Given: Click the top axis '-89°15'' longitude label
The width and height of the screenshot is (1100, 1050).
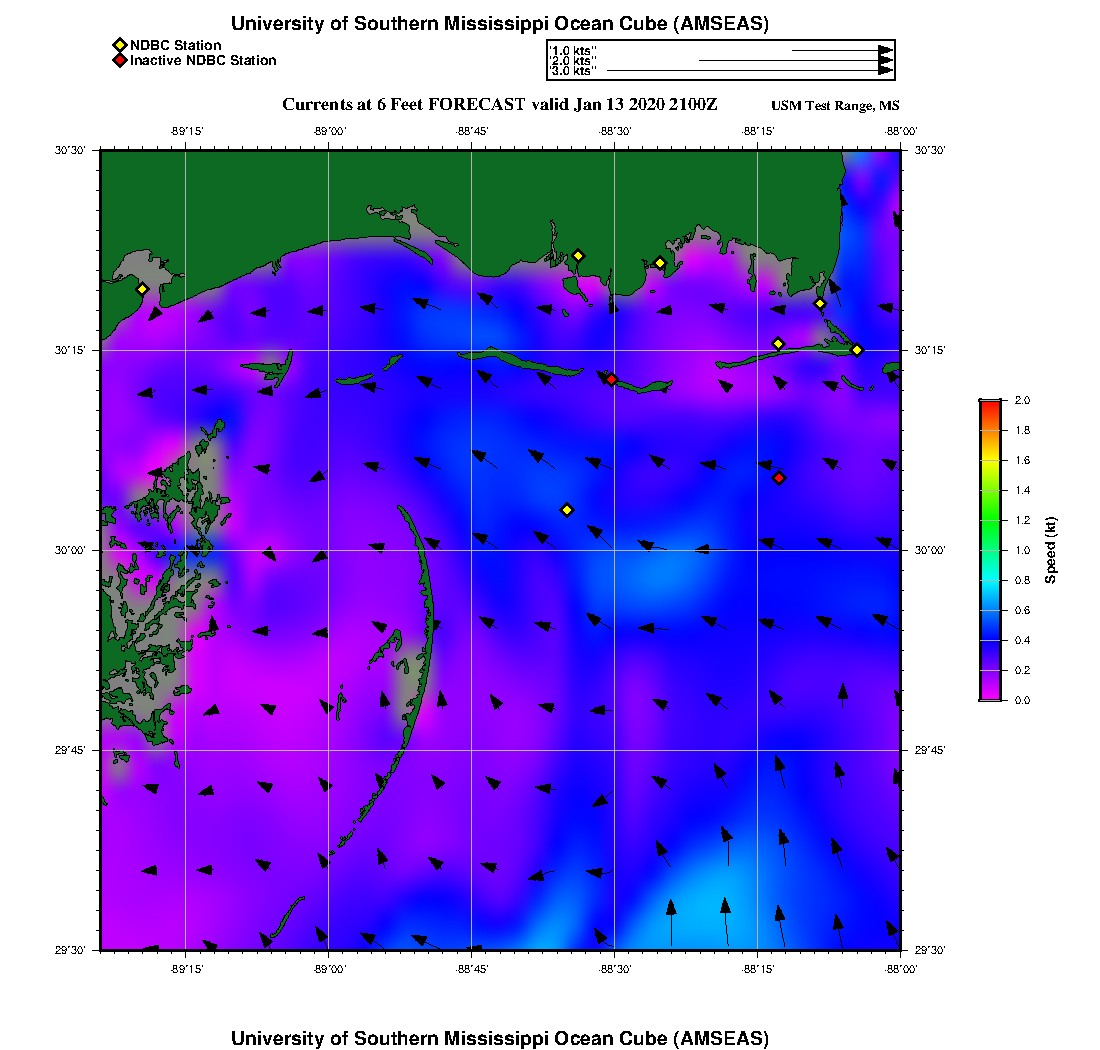Looking at the screenshot, I should tap(187, 131).
